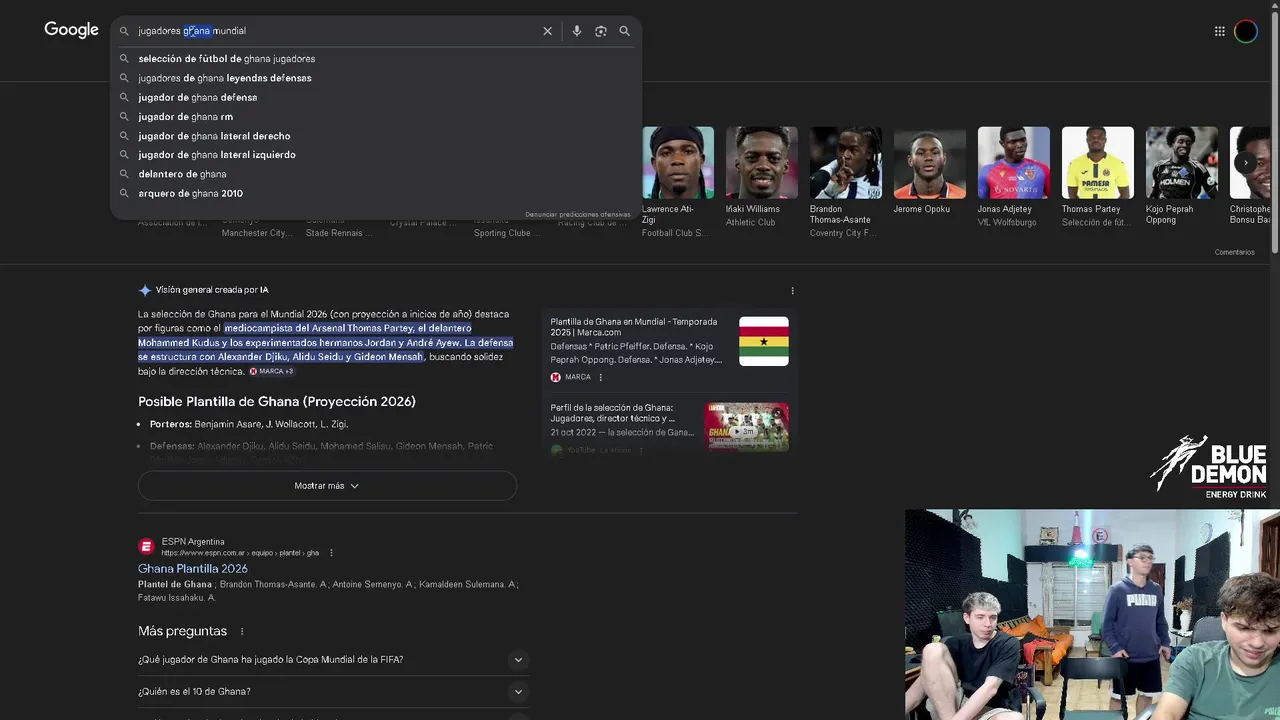
Task: Open the MARCA +3 sources chip
Action: click(271, 371)
